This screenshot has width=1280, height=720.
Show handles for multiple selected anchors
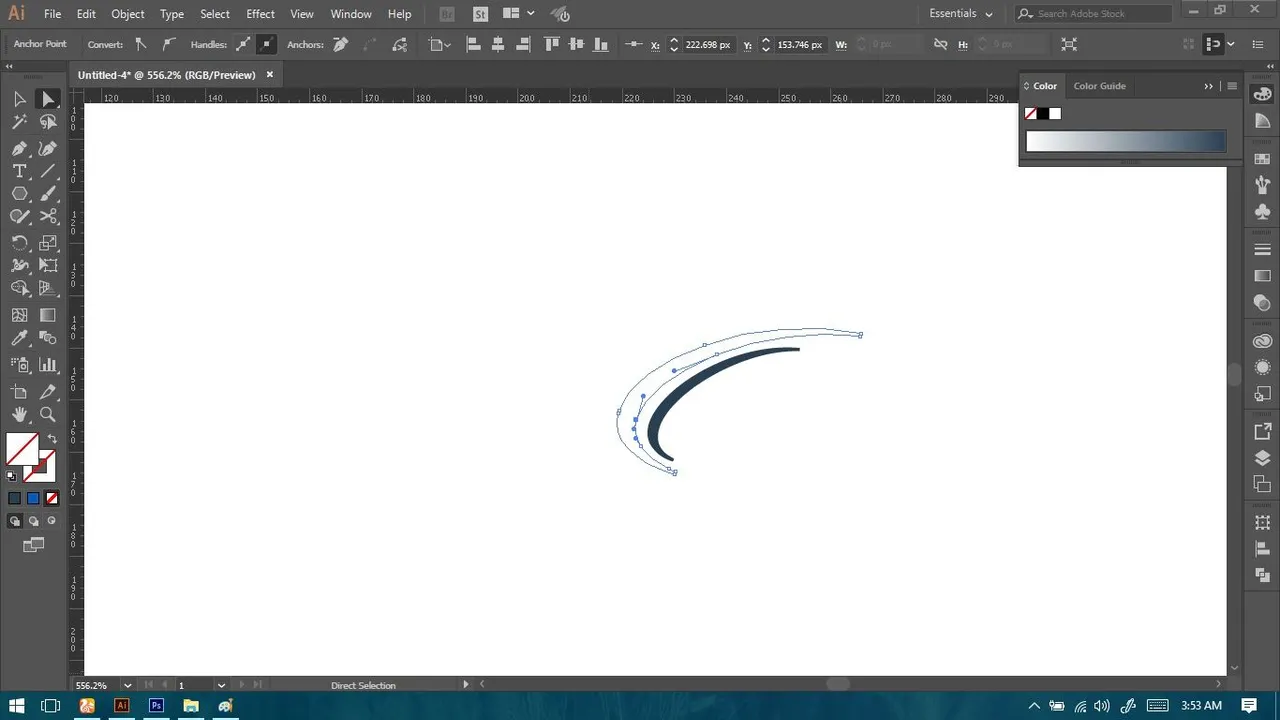click(x=243, y=44)
